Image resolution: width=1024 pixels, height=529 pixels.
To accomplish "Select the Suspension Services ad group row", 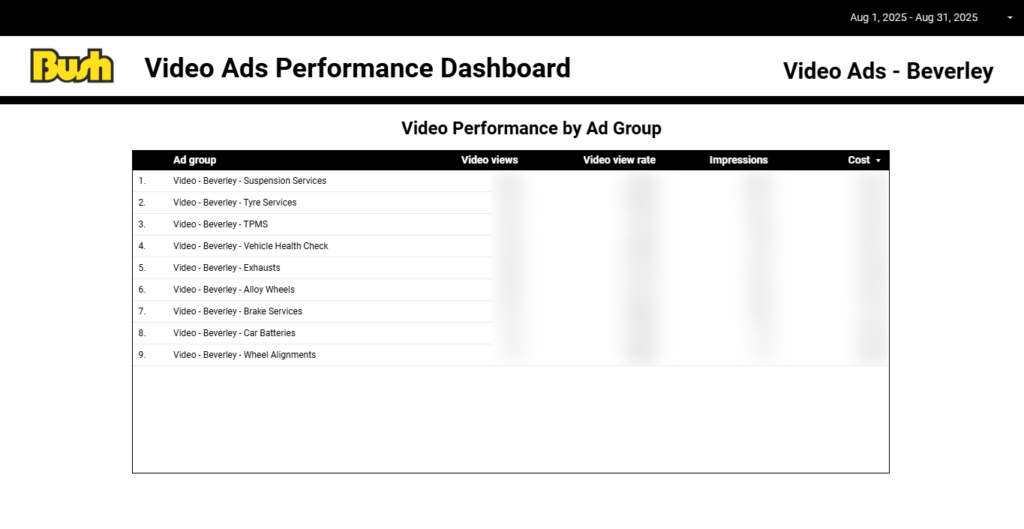I will click(x=249, y=181).
